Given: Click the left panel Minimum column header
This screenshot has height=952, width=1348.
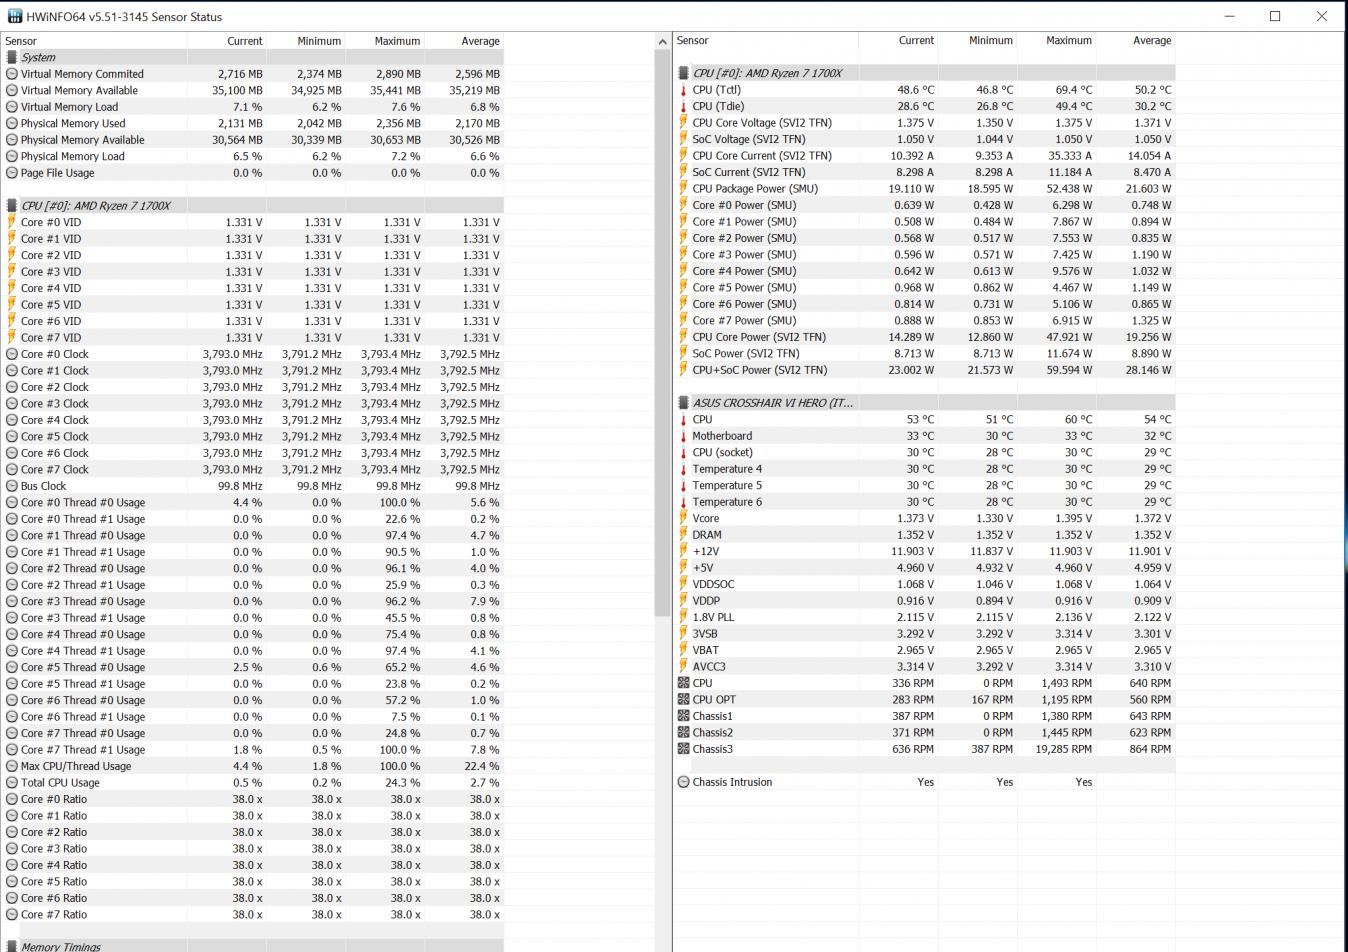Looking at the screenshot, I should tap(305, 41).
